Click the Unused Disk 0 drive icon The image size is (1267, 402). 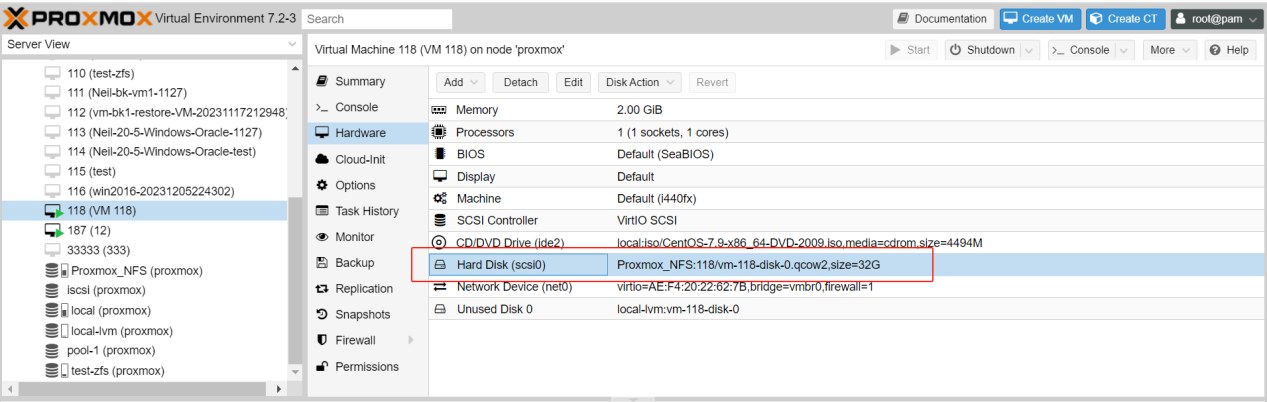(x=438, y=309)
